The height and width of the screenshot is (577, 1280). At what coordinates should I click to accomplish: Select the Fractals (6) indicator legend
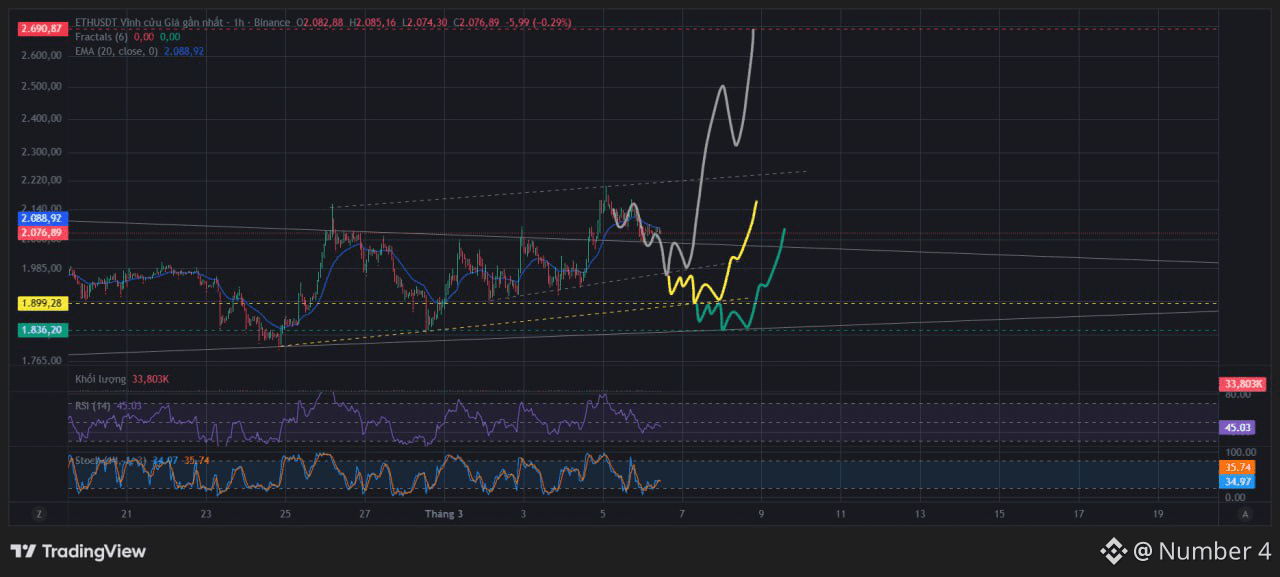click(x=103, y=36)
